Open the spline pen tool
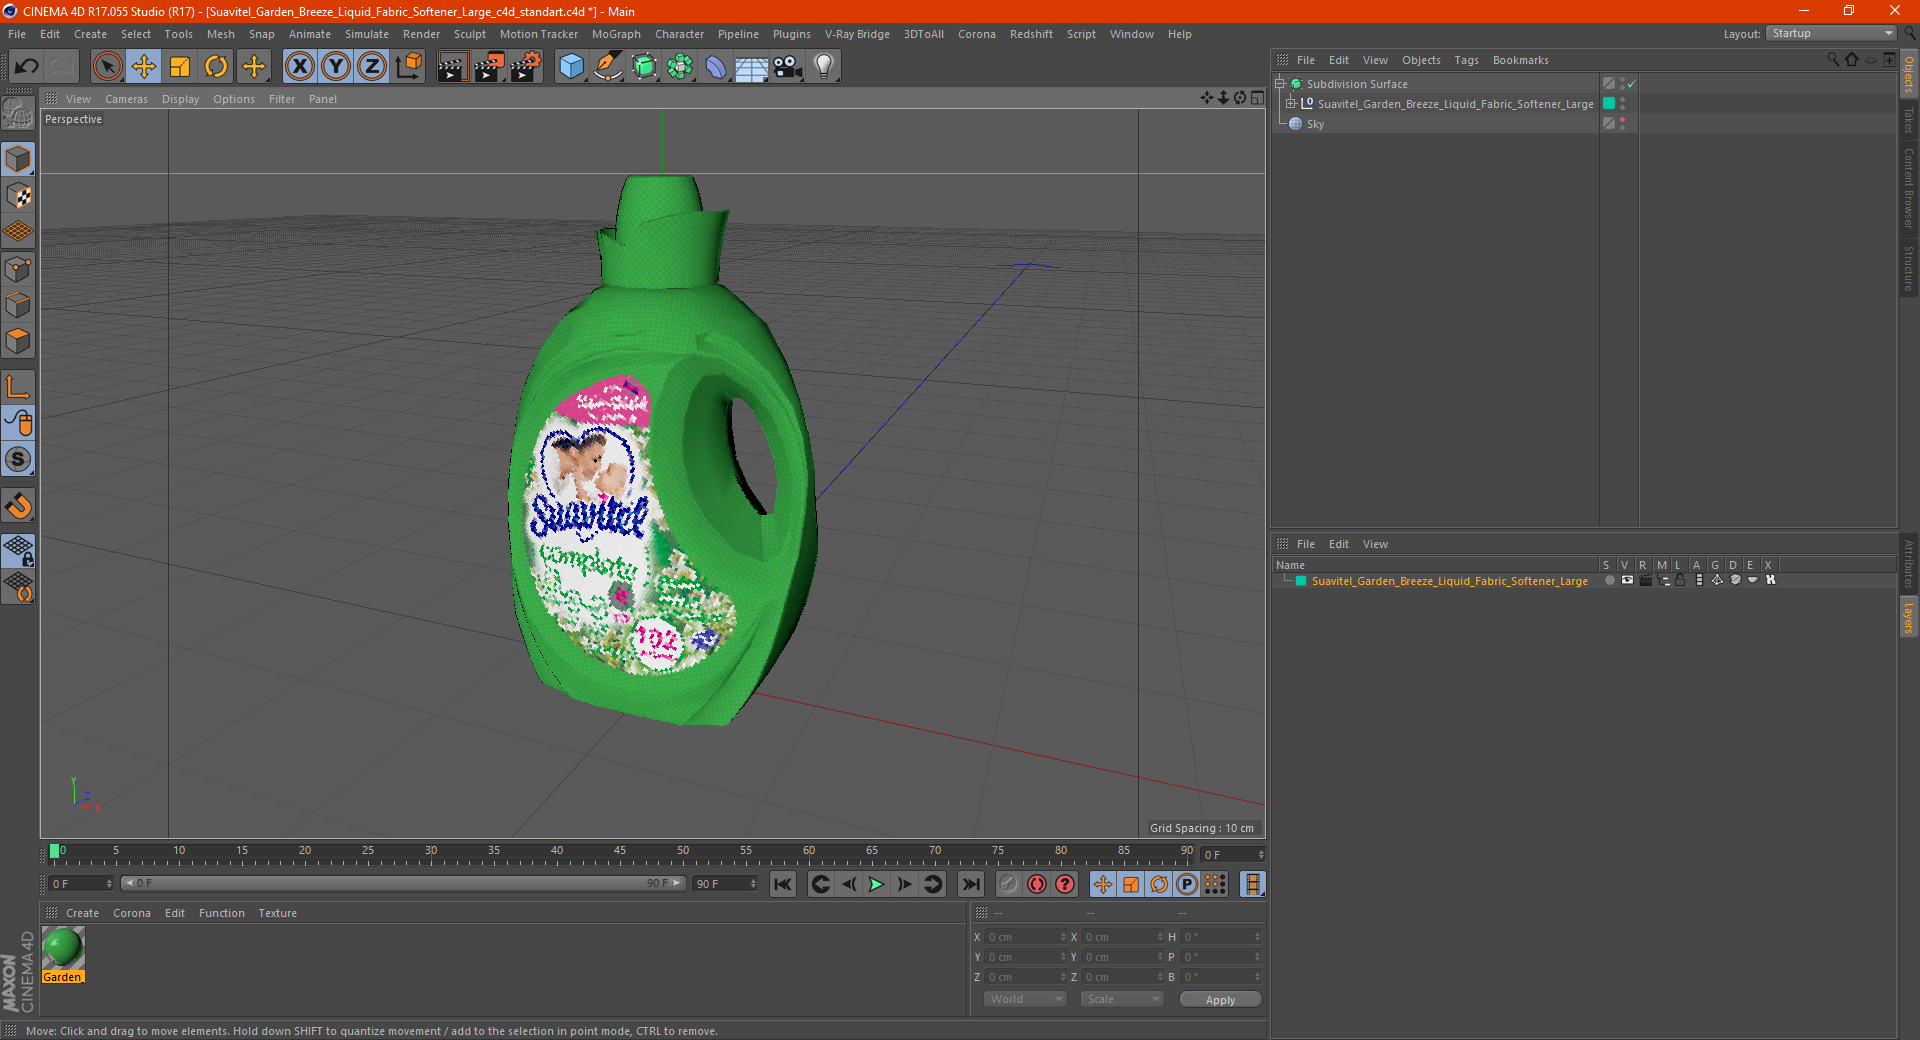Image resolution: width=1920 pixels, height=1040 pixels. click(x=607, y=67)
